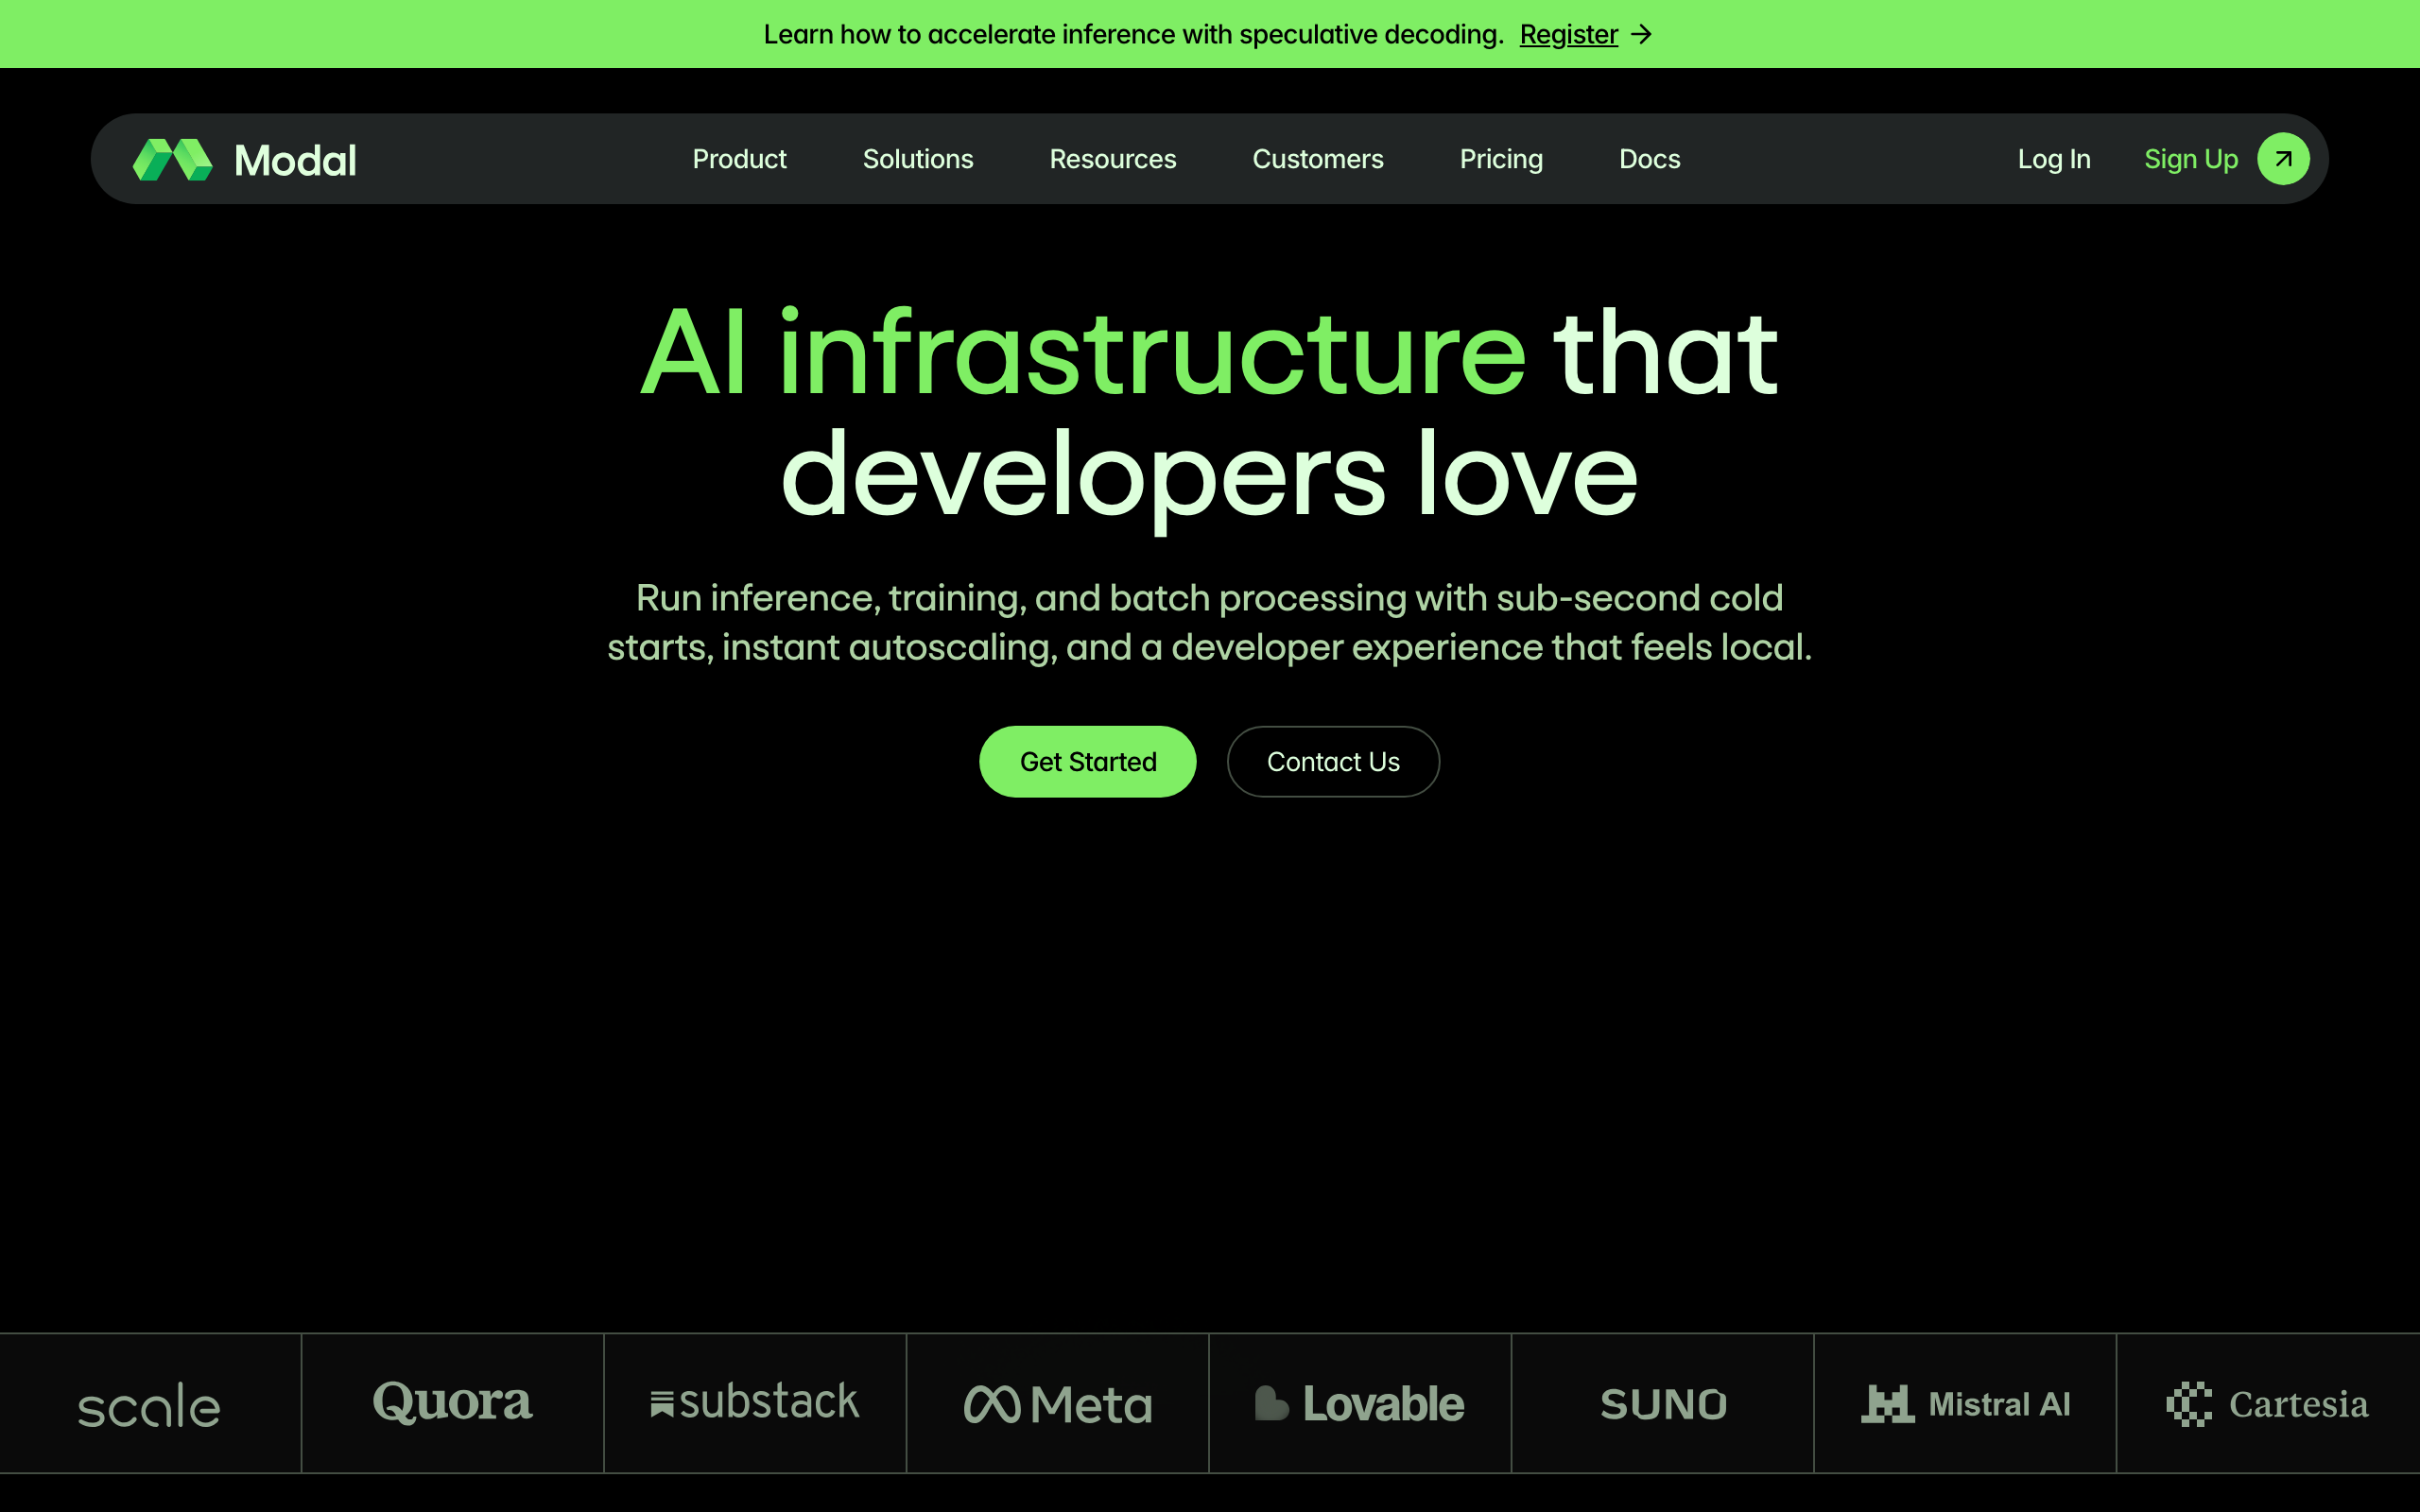Open Docs from the navigation bar
This screenshot has height=1512, width=2420.
1649,159
